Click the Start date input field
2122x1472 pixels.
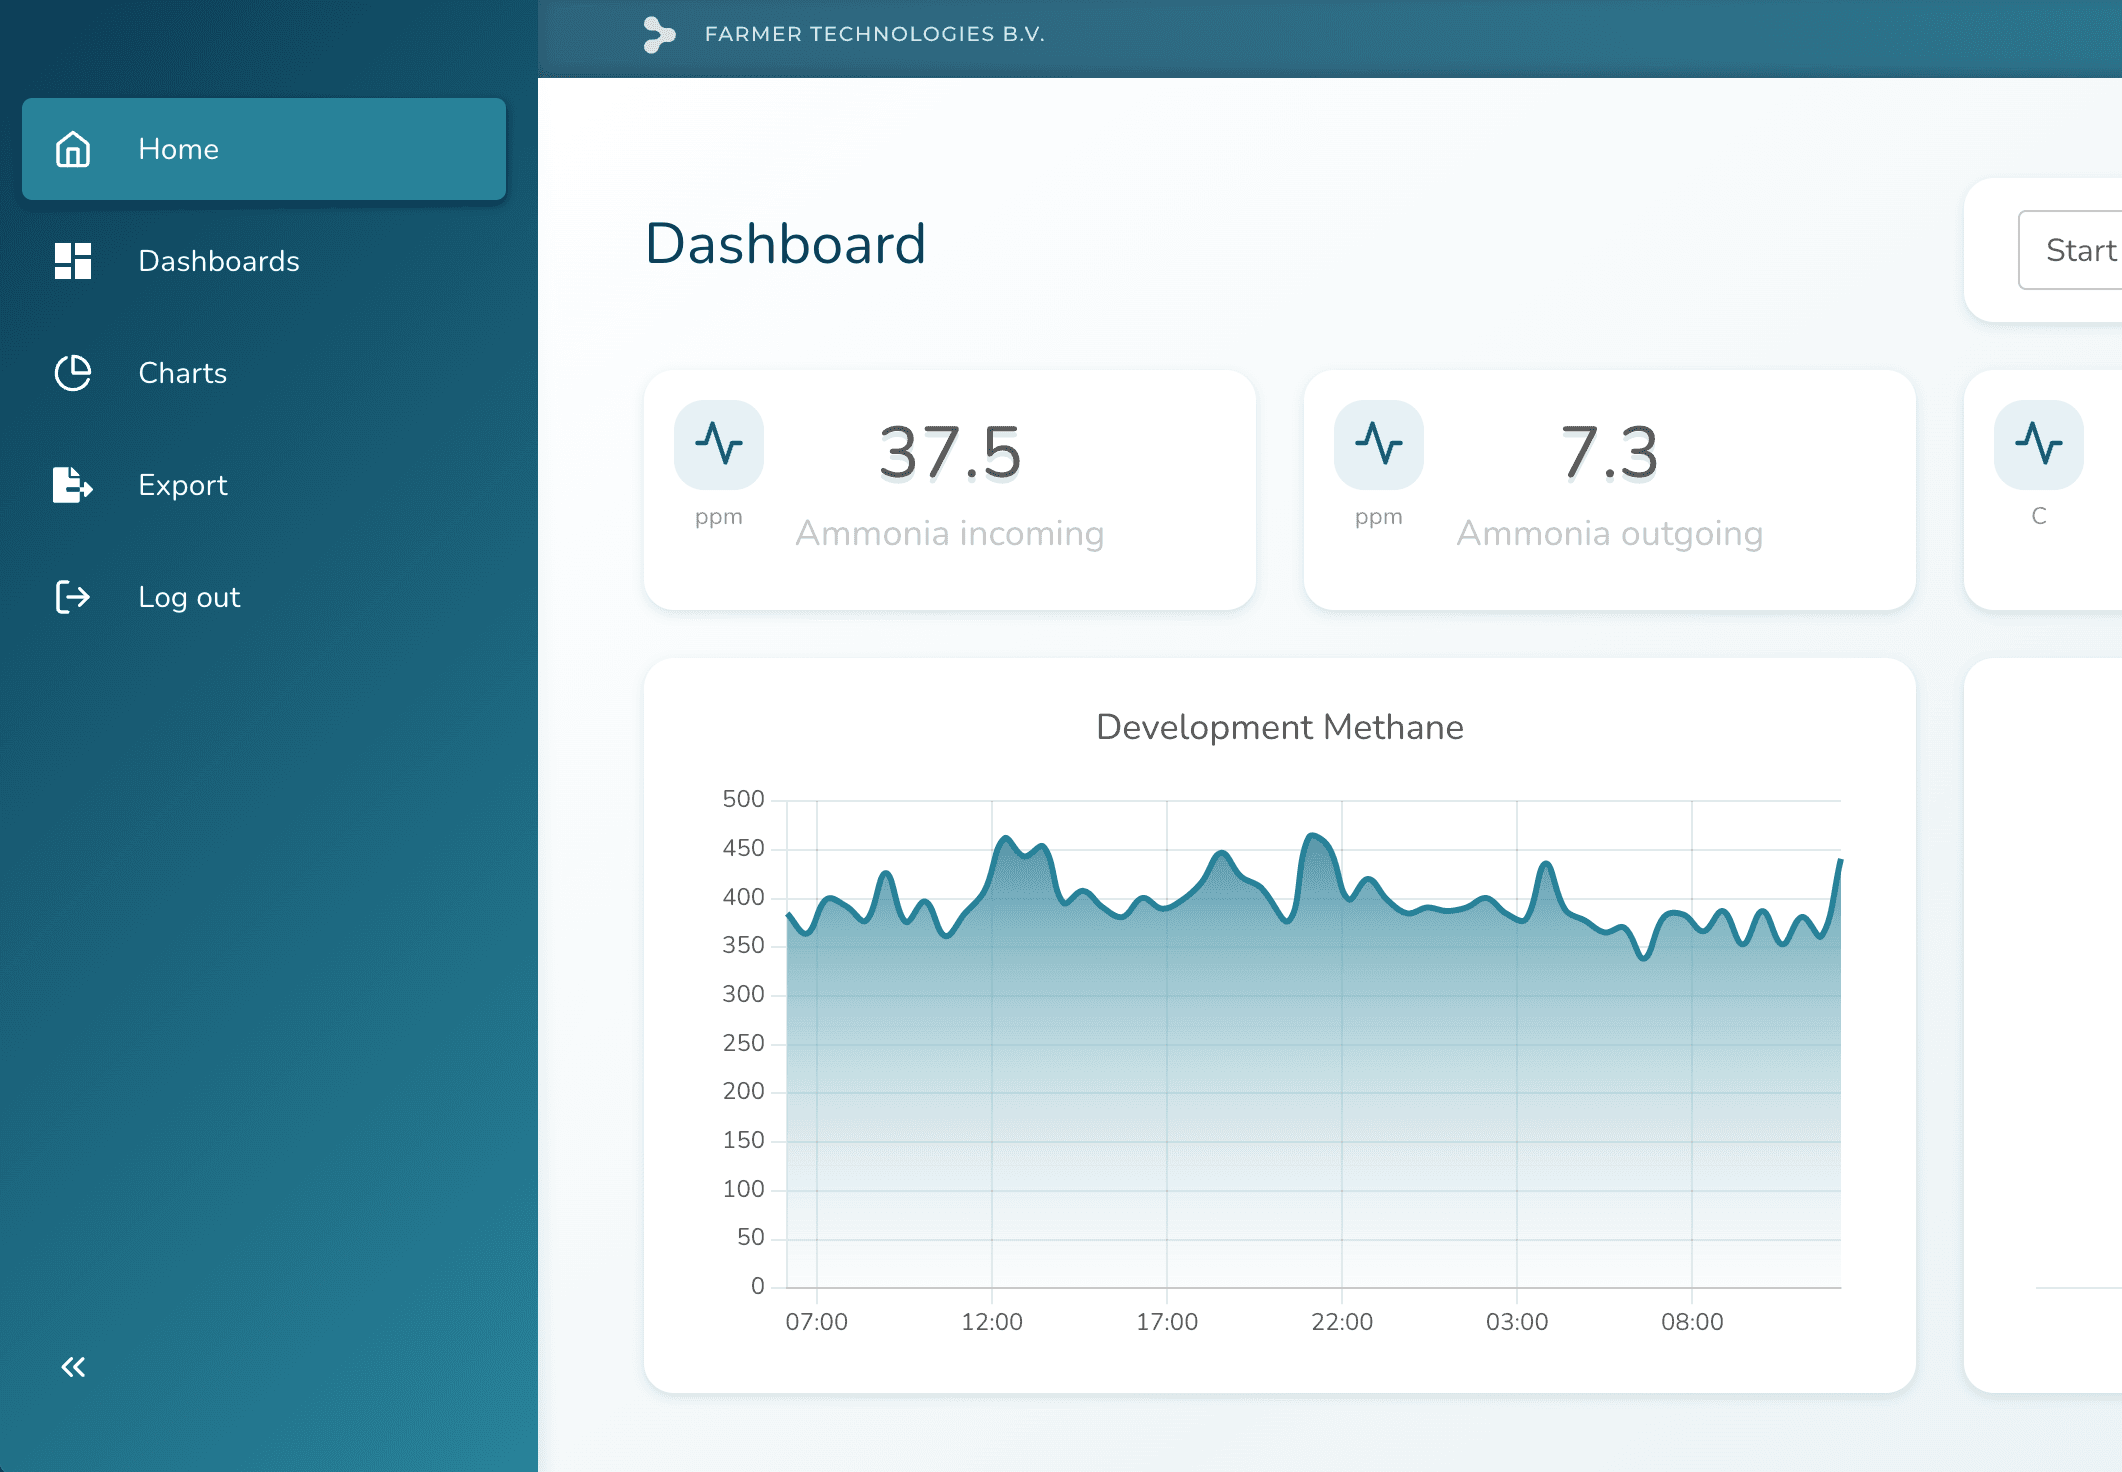tap(2071, 250)
